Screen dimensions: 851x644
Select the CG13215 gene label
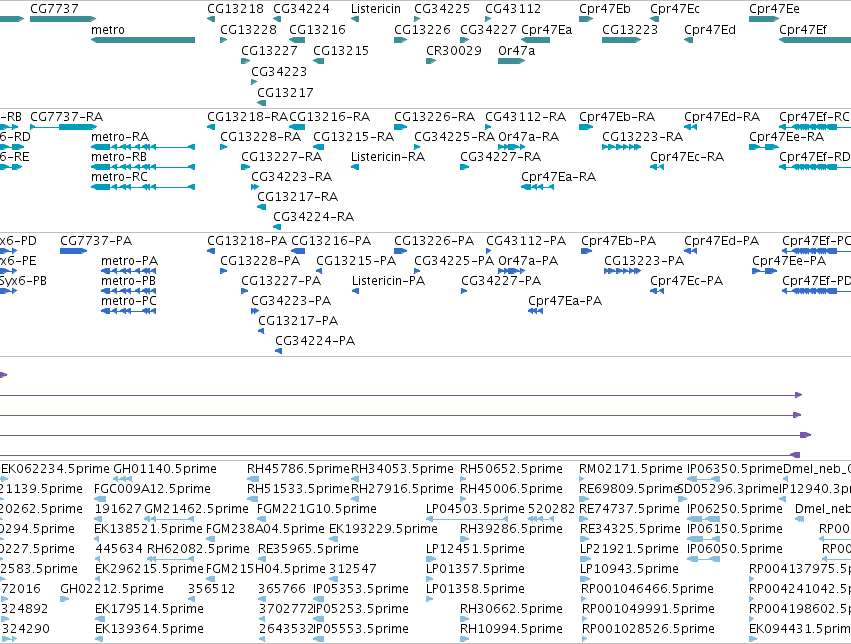(x=341, y=50)
